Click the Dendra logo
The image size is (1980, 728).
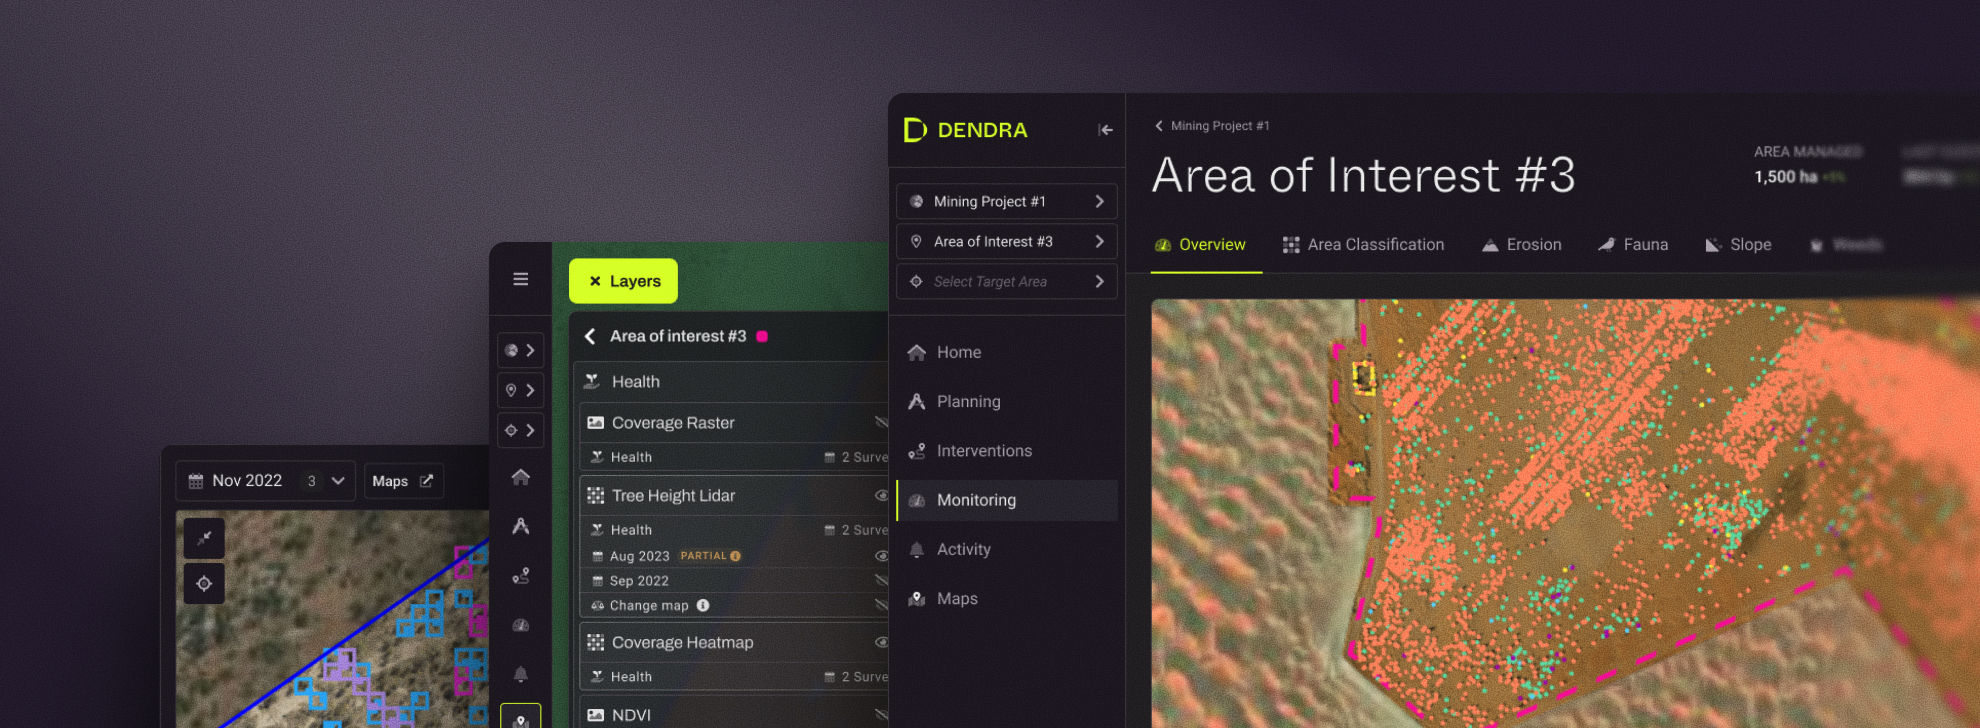[965, 130]
